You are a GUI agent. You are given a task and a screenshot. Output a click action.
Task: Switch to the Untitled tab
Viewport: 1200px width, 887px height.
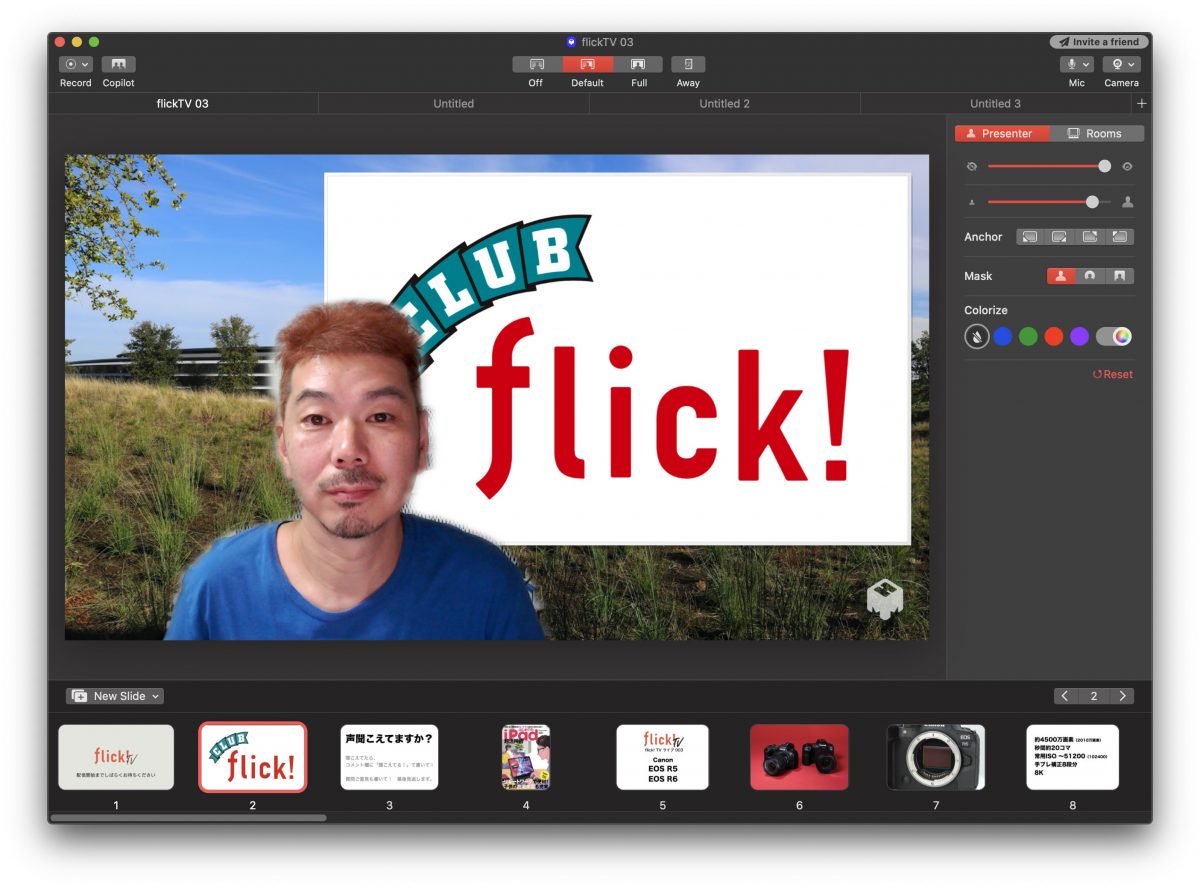454,103
